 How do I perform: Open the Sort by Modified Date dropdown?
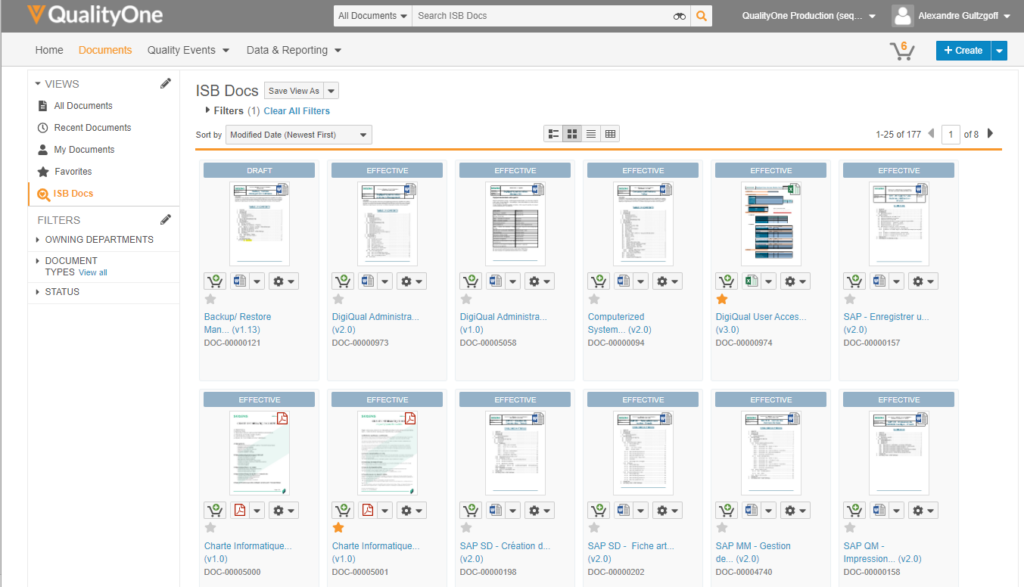(x=298, y=135)
